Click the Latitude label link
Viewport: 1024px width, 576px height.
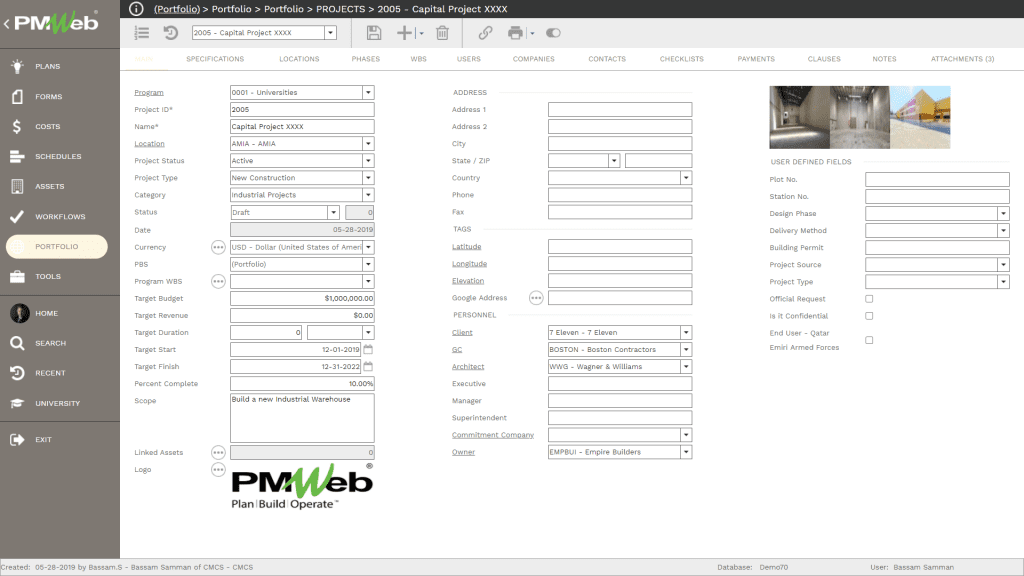click(466, 247)
